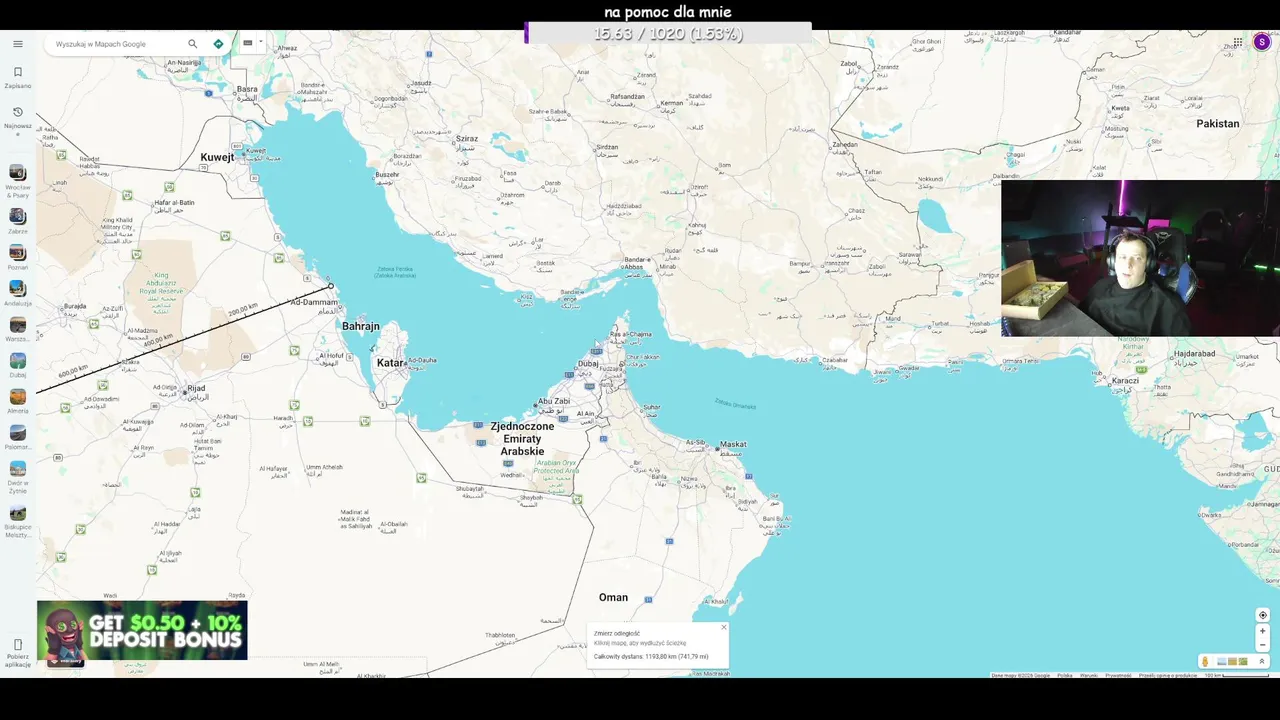Select the Dubaj recent place
The height and width of the screenshot is (720, 1280).
point(17,365)
